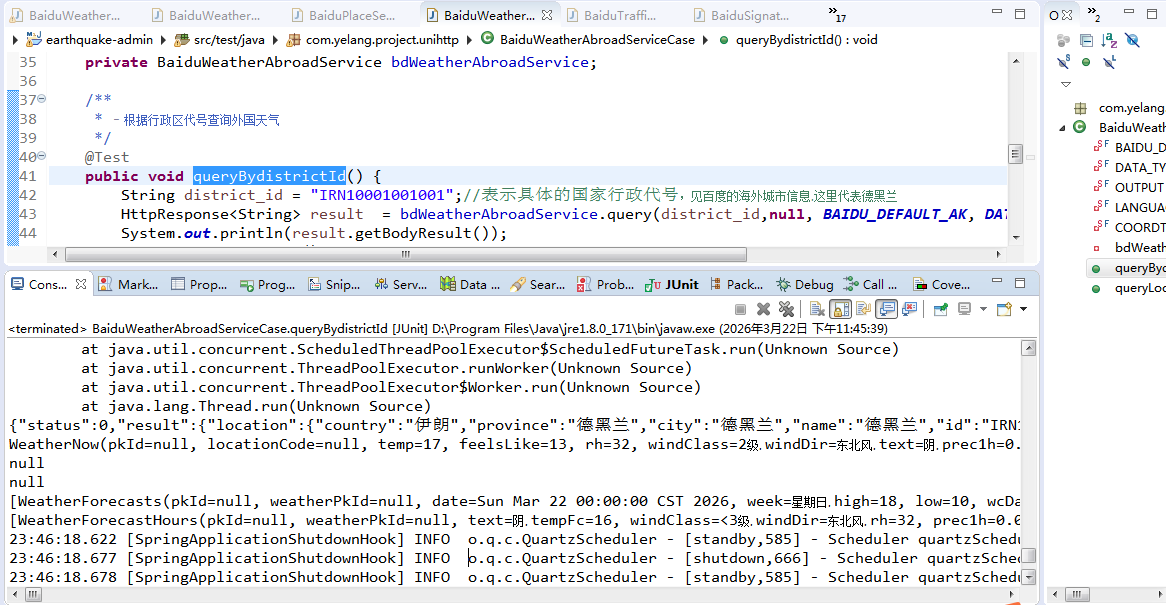Select the LANGUA... field in the Outline

click(x=1129, y=207)
